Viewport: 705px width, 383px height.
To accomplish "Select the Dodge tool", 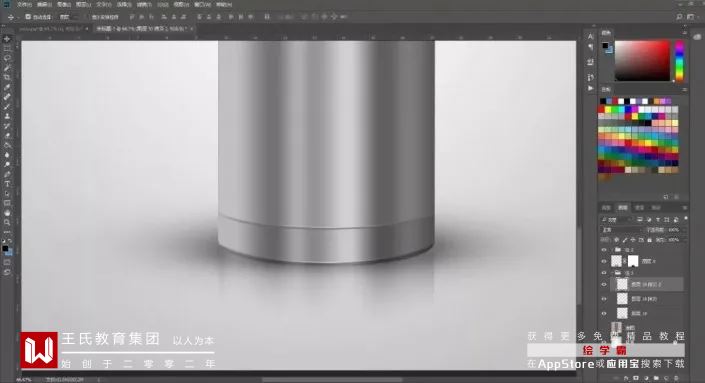I will pos(7,165).
